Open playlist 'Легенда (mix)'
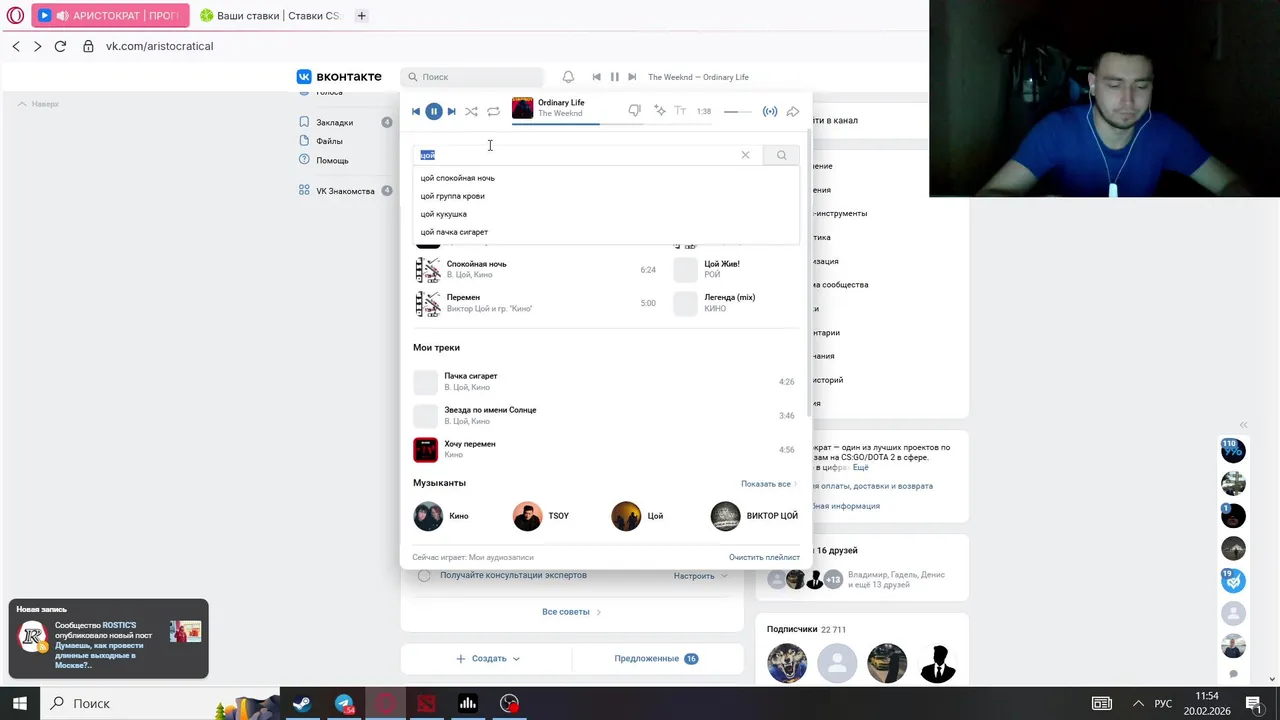The height and width of the screenshot is (720, 1280). coord(735,303)
